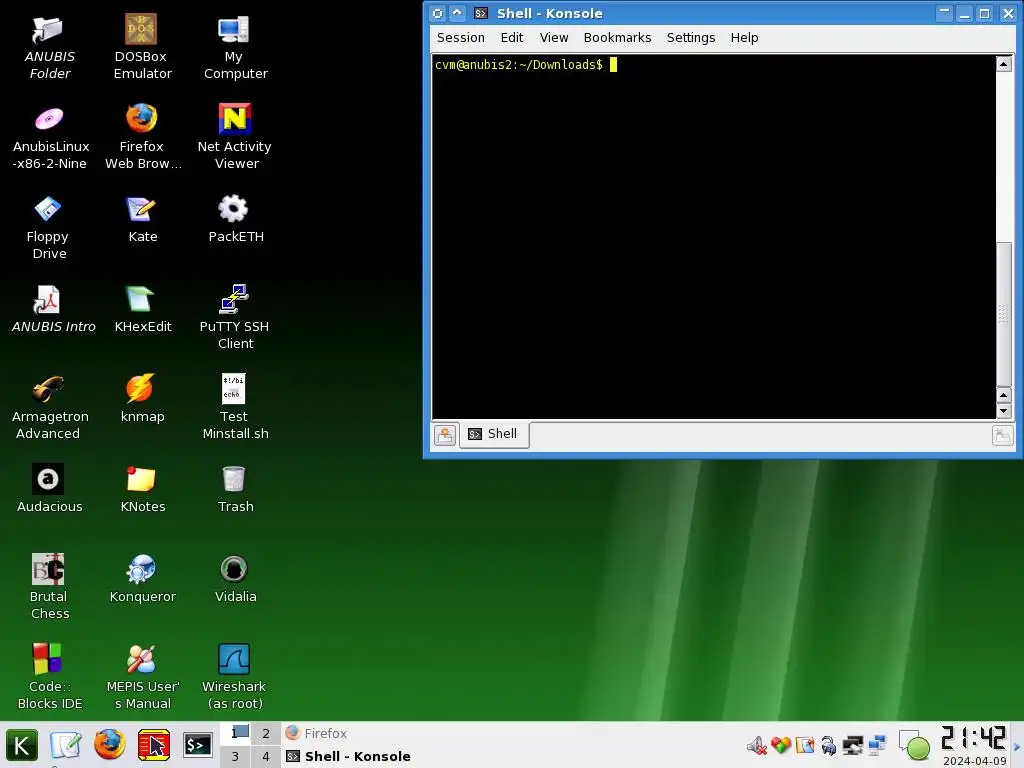
Task: Open the Bookmarks menu in Konsole
Action: tap(617, 38)
